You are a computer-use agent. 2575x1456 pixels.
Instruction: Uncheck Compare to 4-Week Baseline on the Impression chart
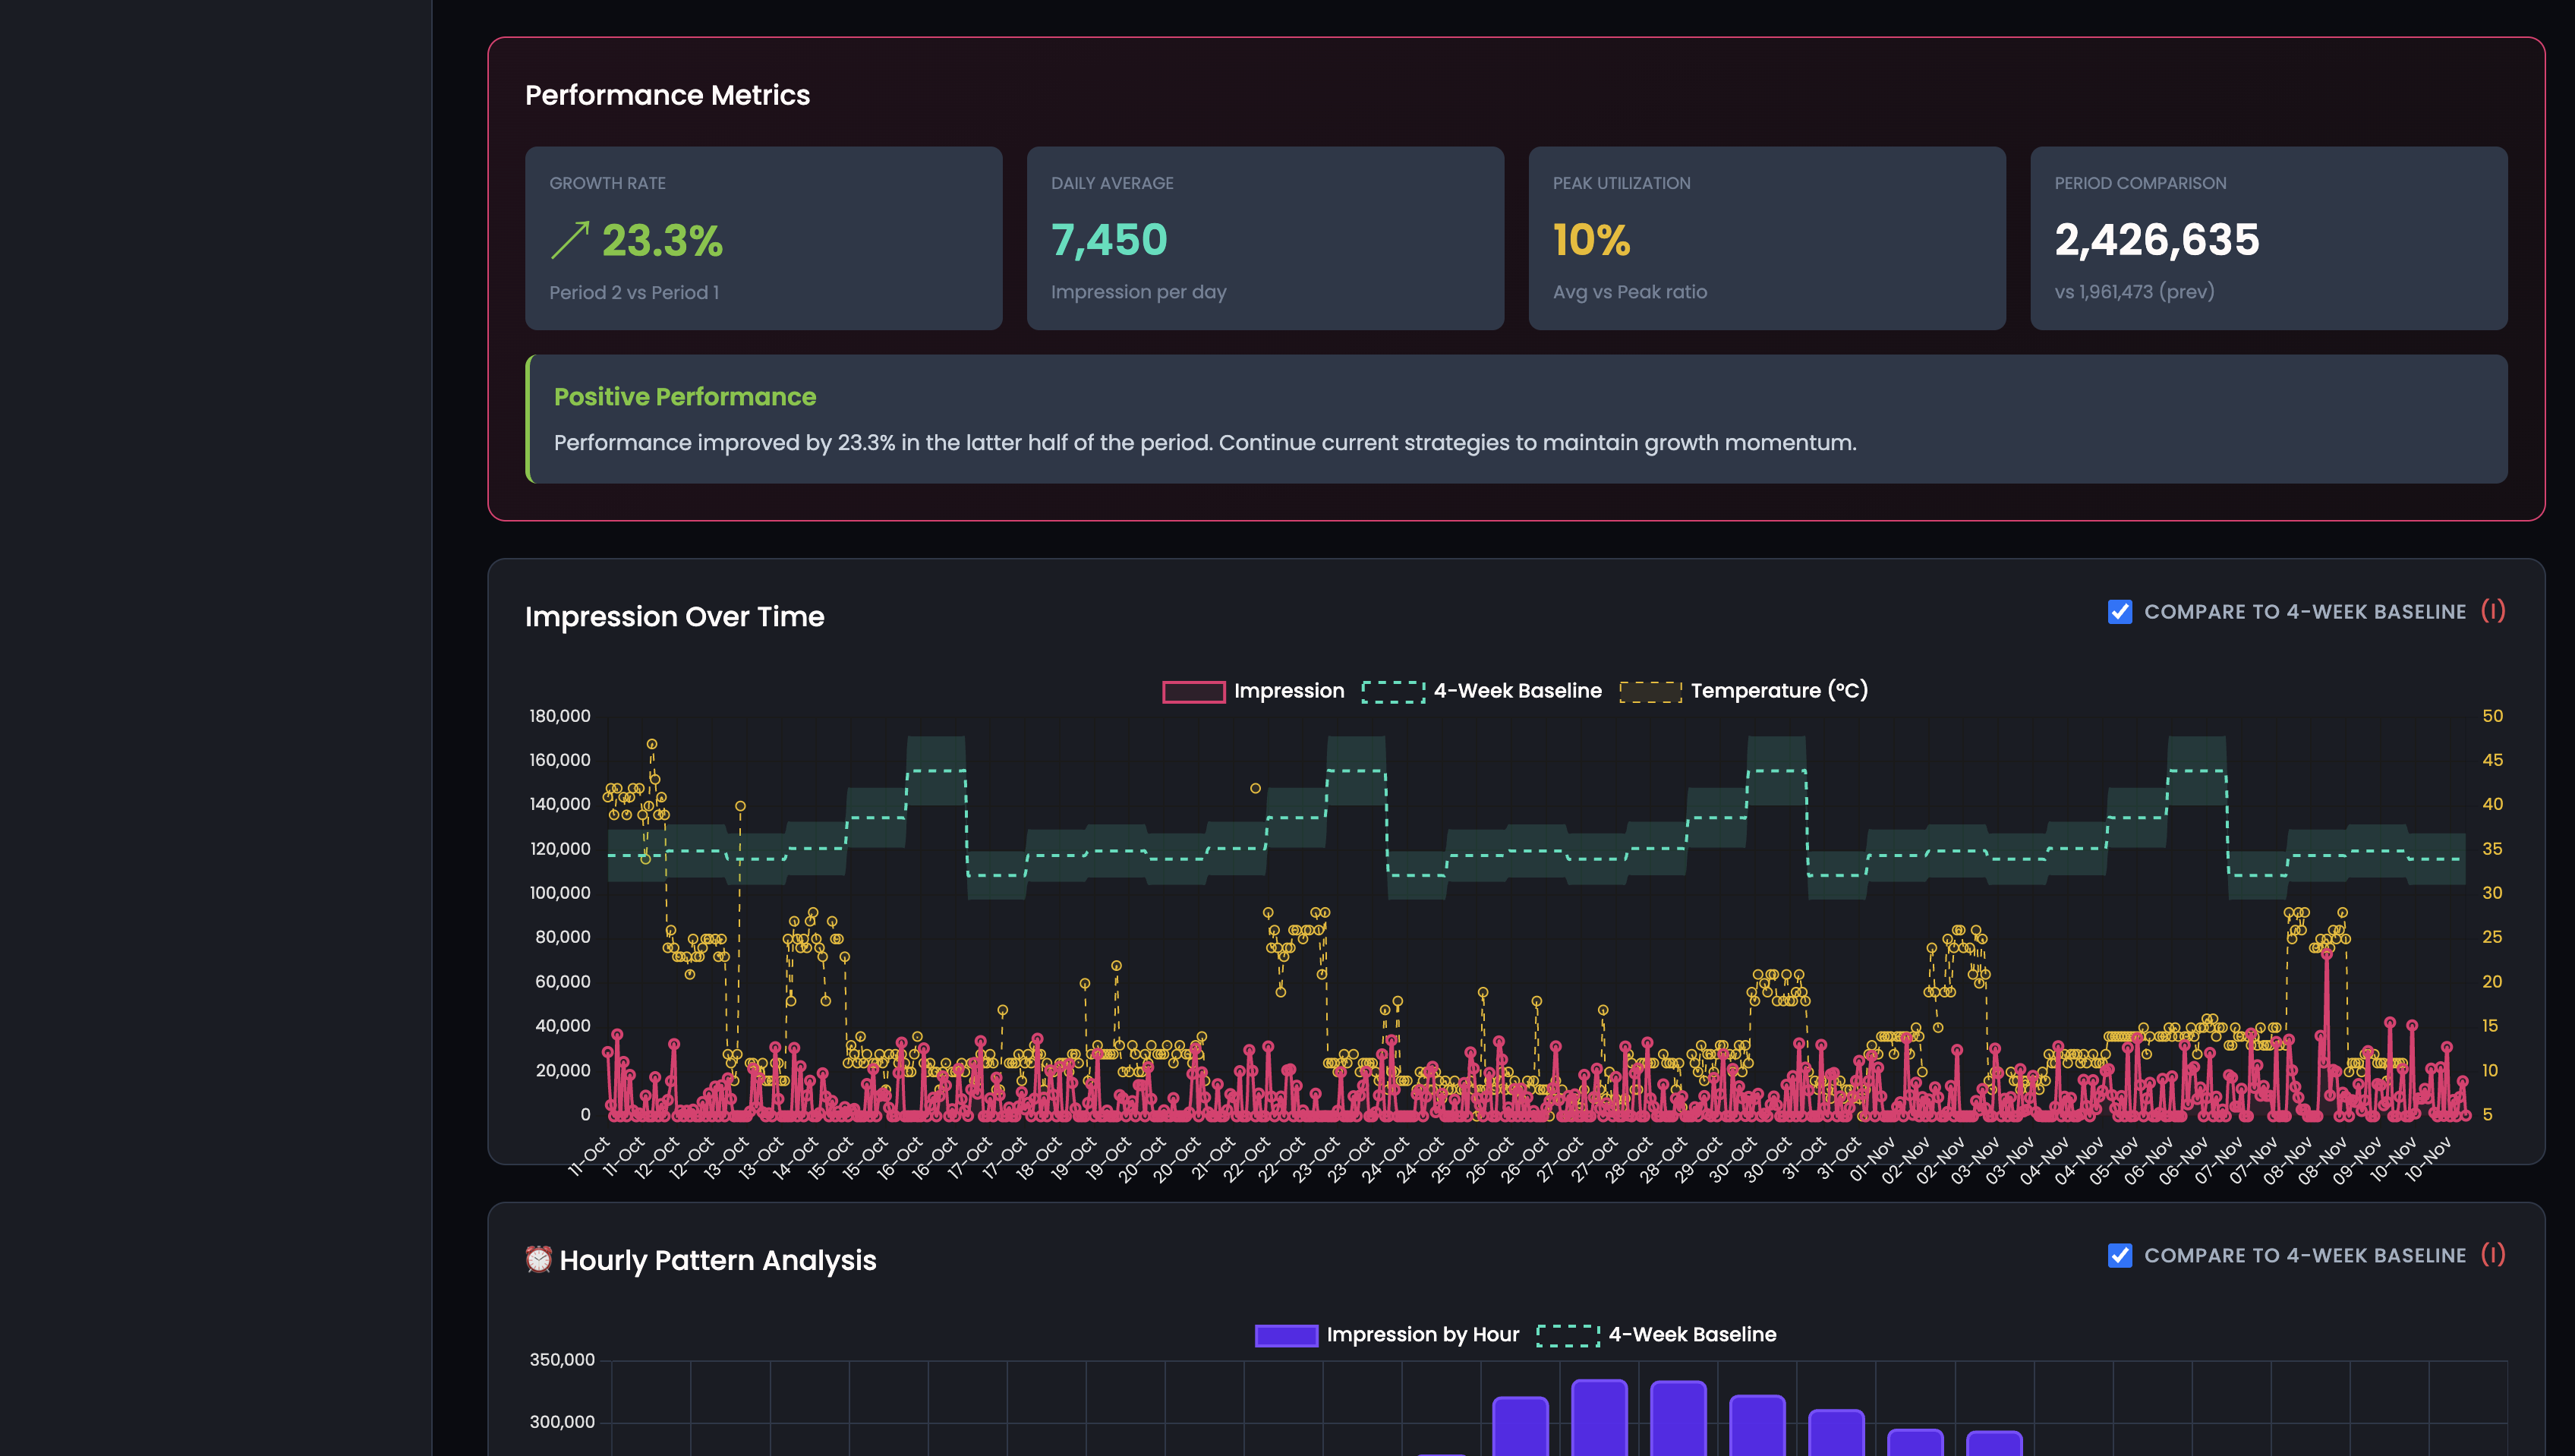click(x=2120, y=611)
